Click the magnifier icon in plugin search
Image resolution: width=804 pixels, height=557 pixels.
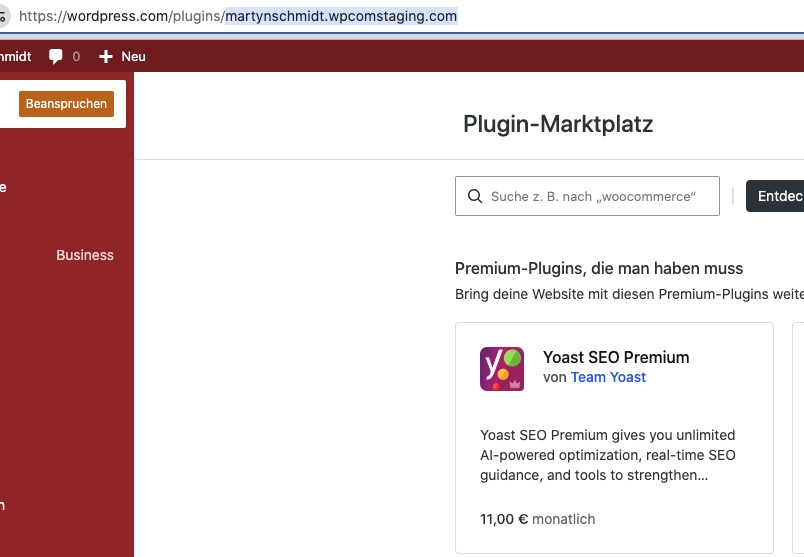pyautogui.click(x=474, y=196)
